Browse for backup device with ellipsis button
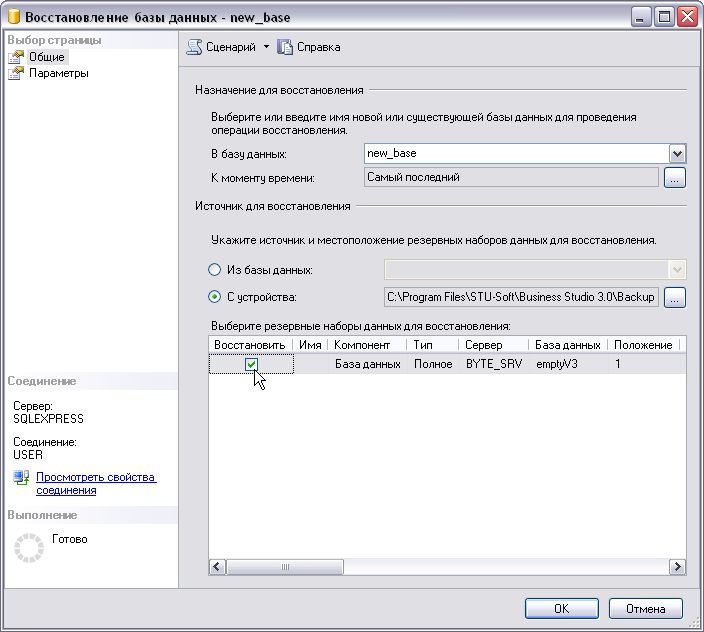704x632 pixels. point(675,297)
